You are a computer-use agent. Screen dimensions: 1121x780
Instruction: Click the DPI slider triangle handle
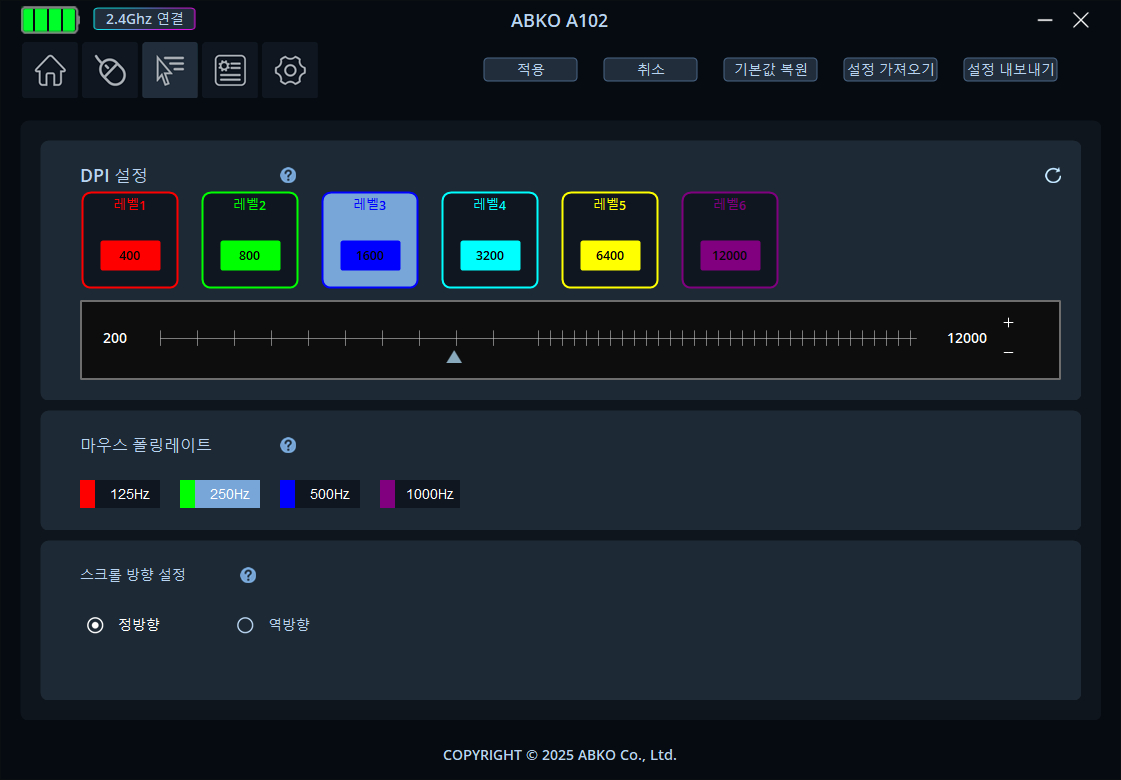pyautogui.click(x=454, y=357)
